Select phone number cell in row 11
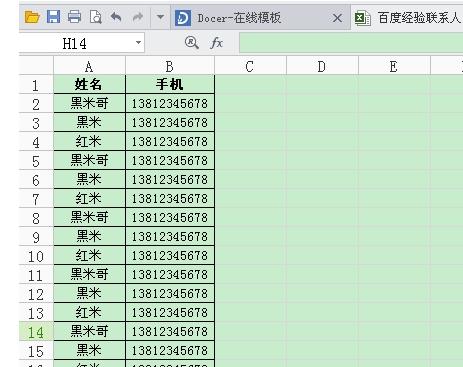463x367 pixels. pos(170,274)
